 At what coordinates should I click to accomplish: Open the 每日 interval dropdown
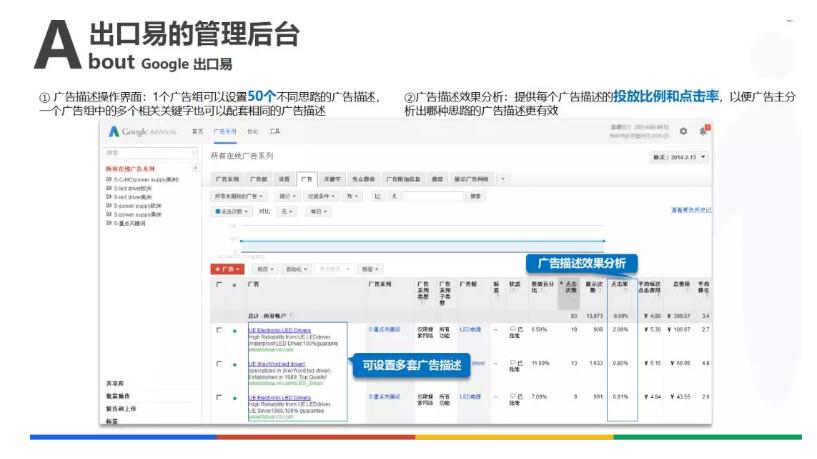(x=318, y=212)
